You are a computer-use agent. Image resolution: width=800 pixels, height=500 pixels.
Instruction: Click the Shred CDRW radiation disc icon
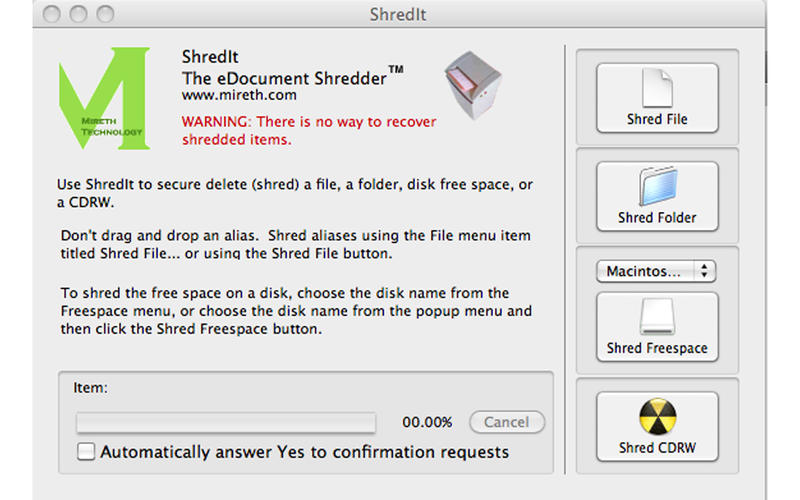click(657, 417)
